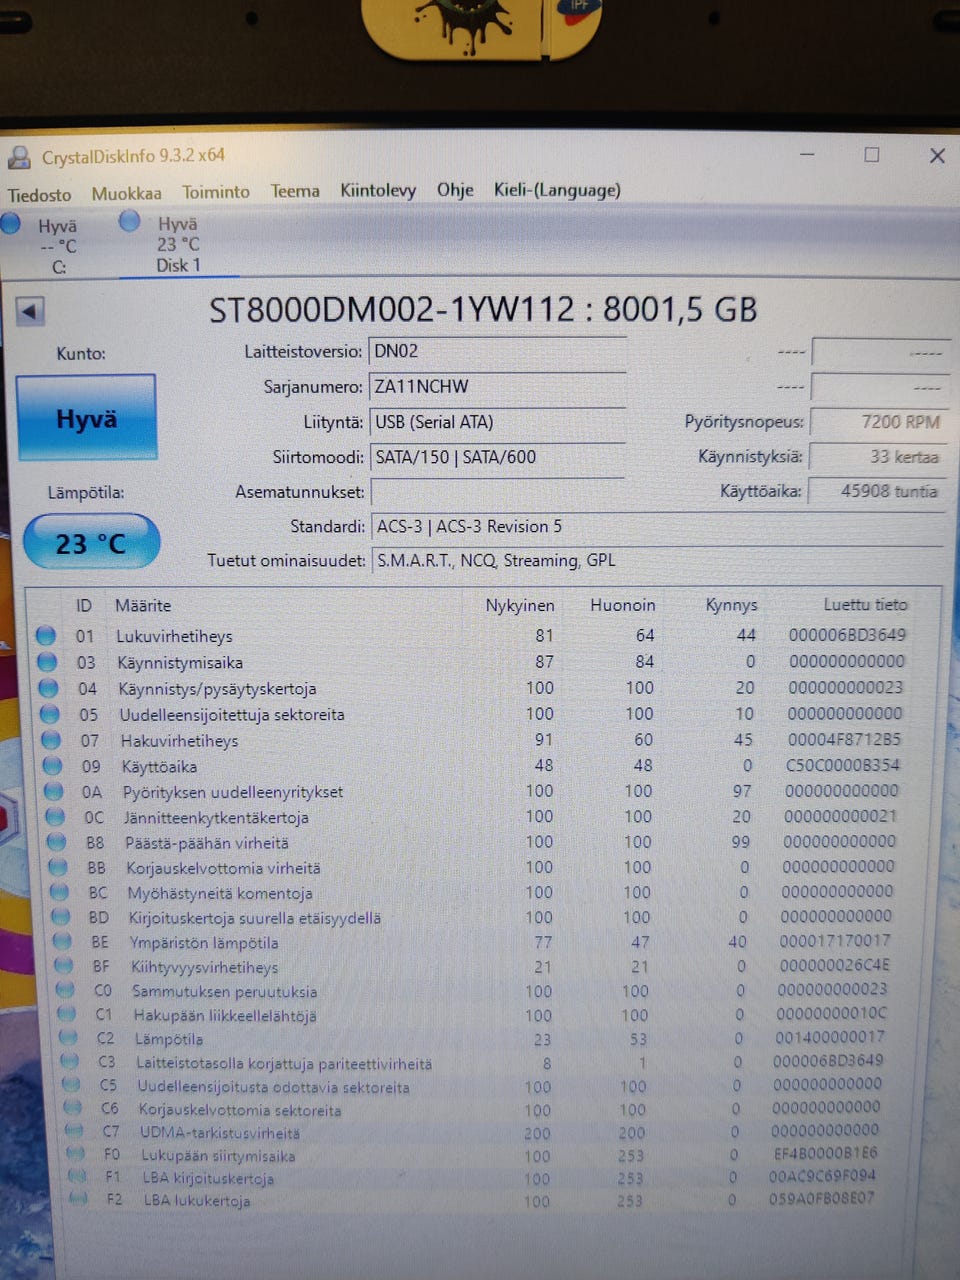This screenshot has height=1280, width=960.
Task: Click the Käyttöaika value 45908 tuntia
Action: click(877, 491)
